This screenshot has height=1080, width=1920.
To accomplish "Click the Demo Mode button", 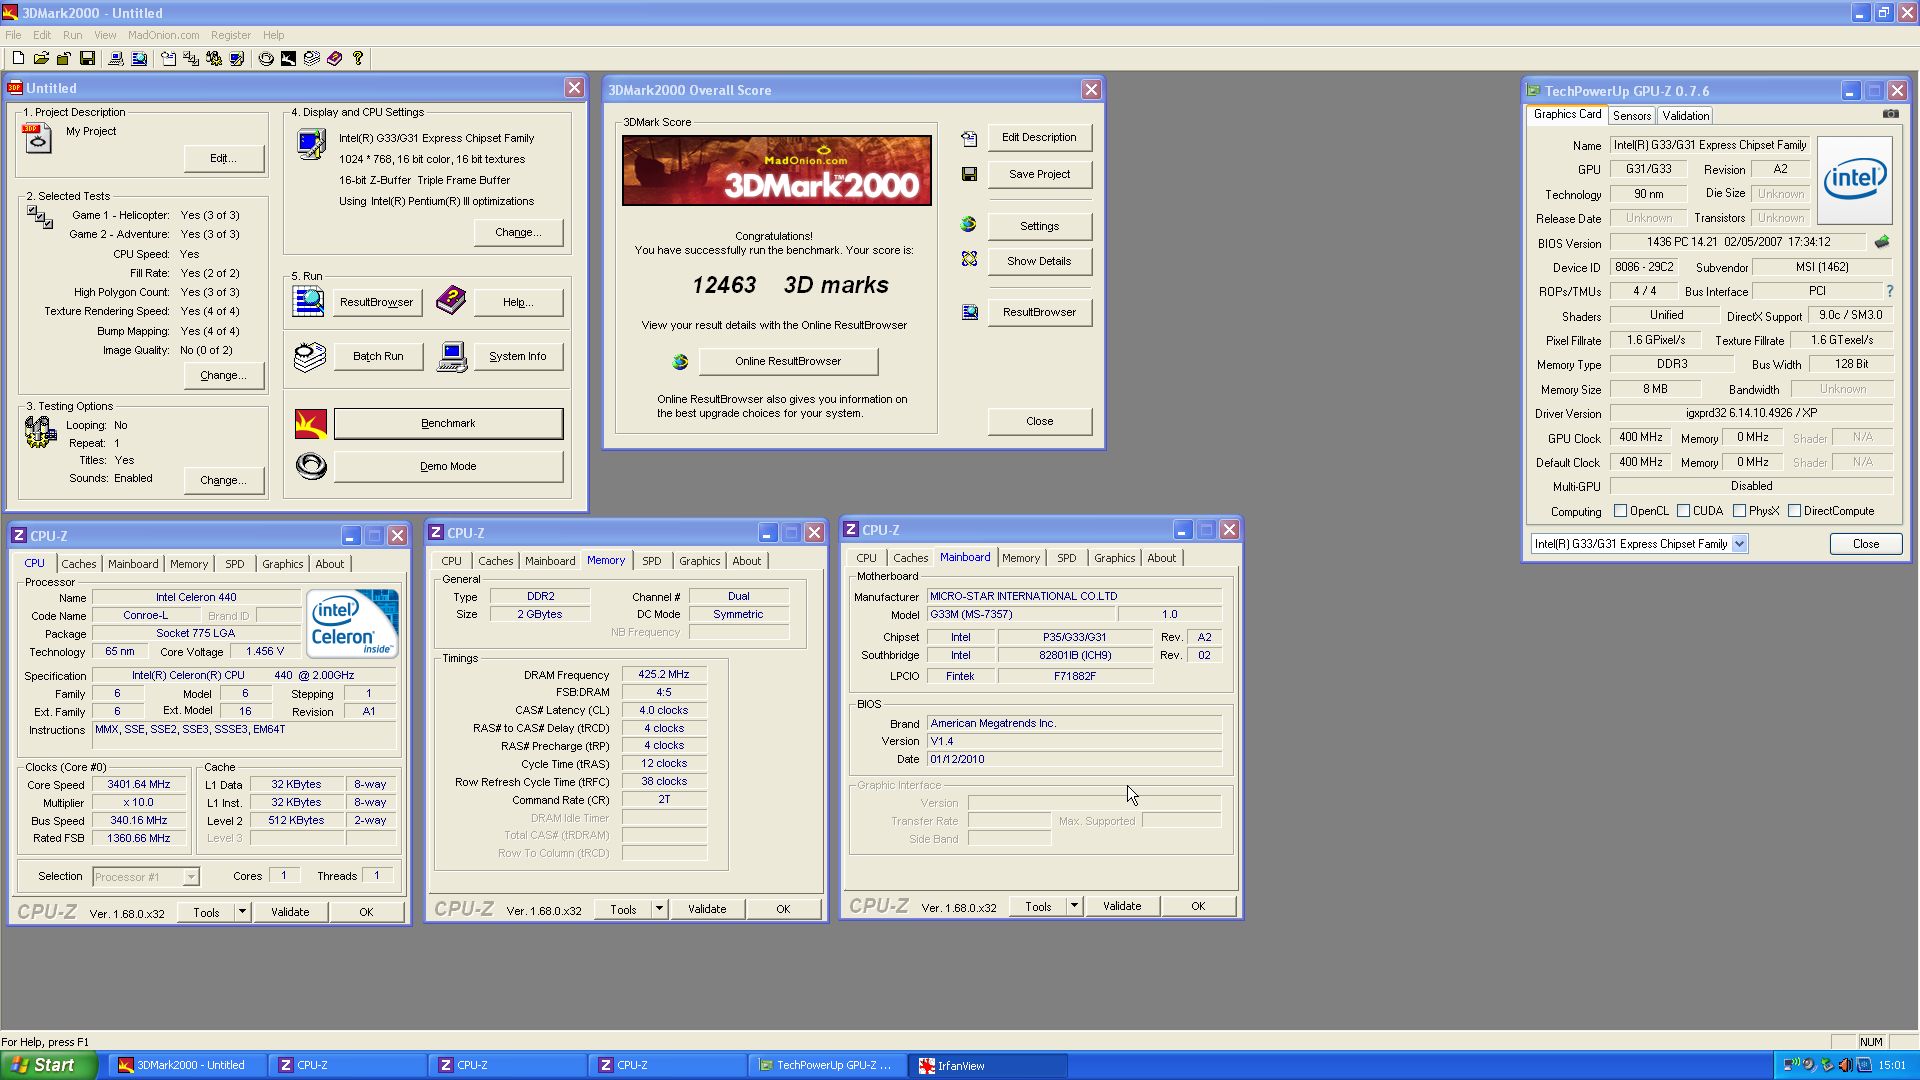I will click(448, 466).
